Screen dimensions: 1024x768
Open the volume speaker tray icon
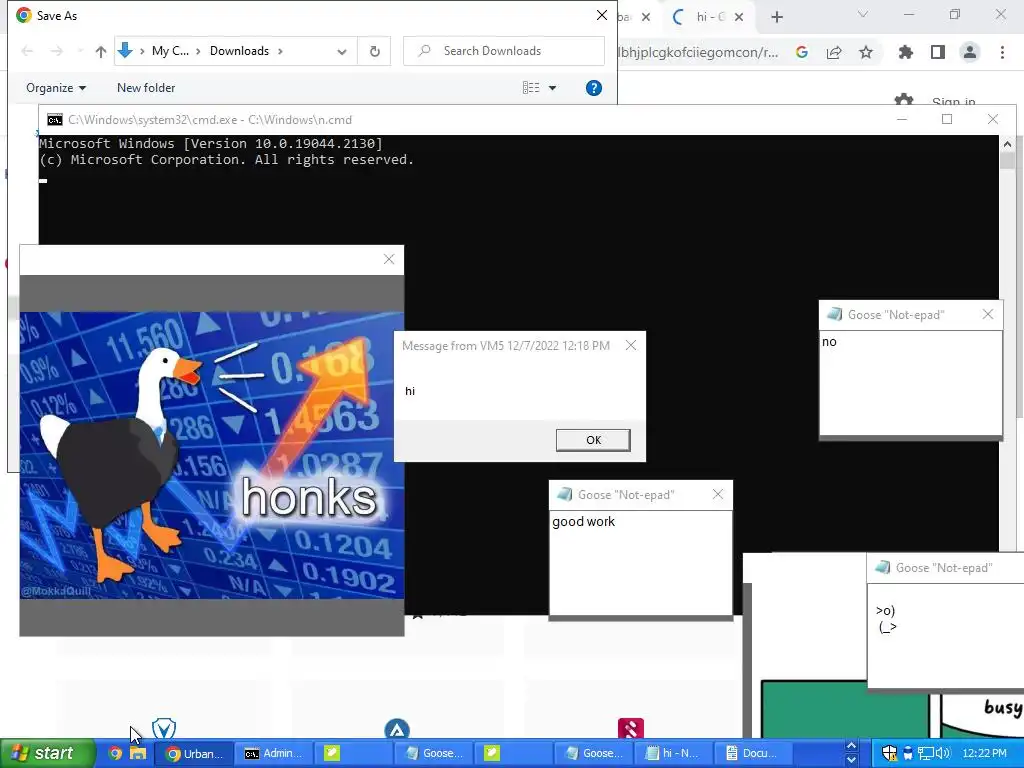pyautogui.click(x=942, y=753)
